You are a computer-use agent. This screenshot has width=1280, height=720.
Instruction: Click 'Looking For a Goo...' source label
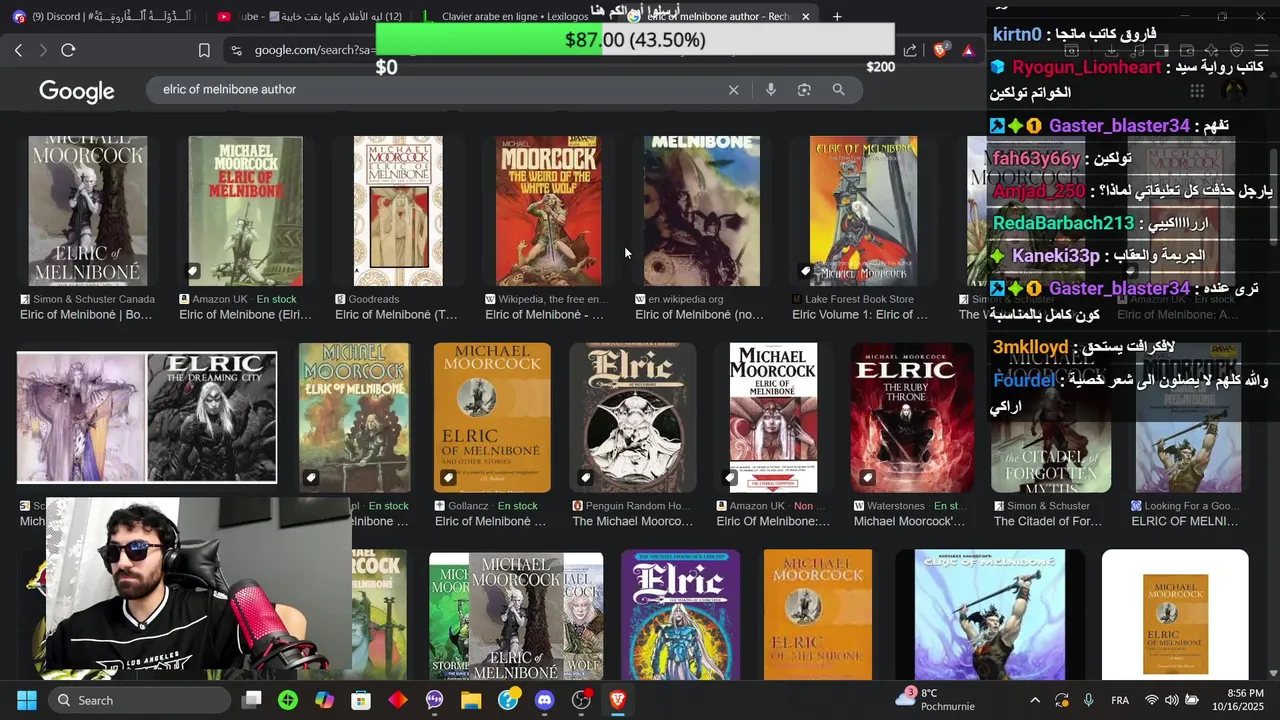pyautogui.click(x=1192, y=506)
